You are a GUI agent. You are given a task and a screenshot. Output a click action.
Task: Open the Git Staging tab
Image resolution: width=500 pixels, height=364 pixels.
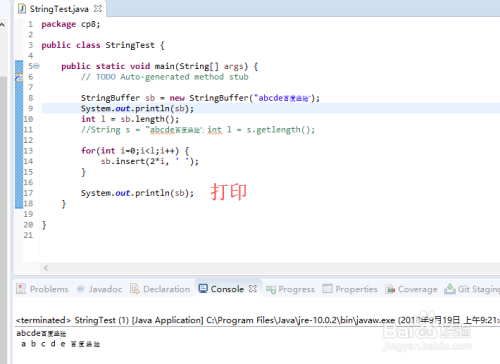472,289
